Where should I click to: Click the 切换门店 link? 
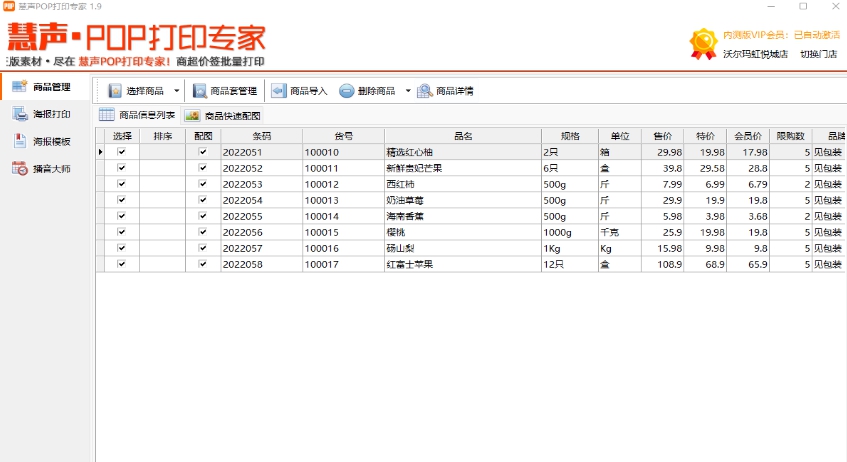tap(818, 54)
